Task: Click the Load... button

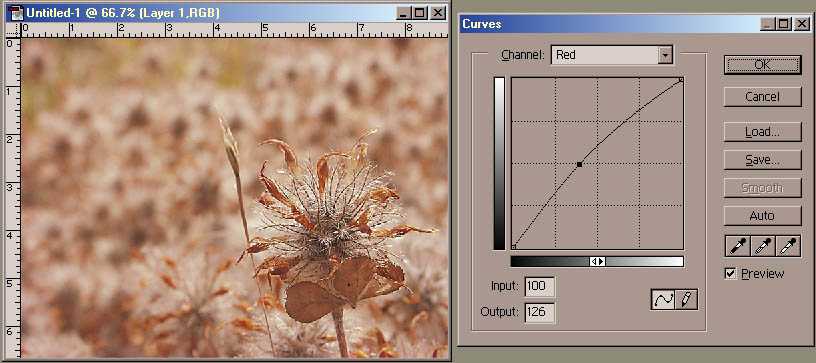Action: pyautogui.click(x=762, y=132)
